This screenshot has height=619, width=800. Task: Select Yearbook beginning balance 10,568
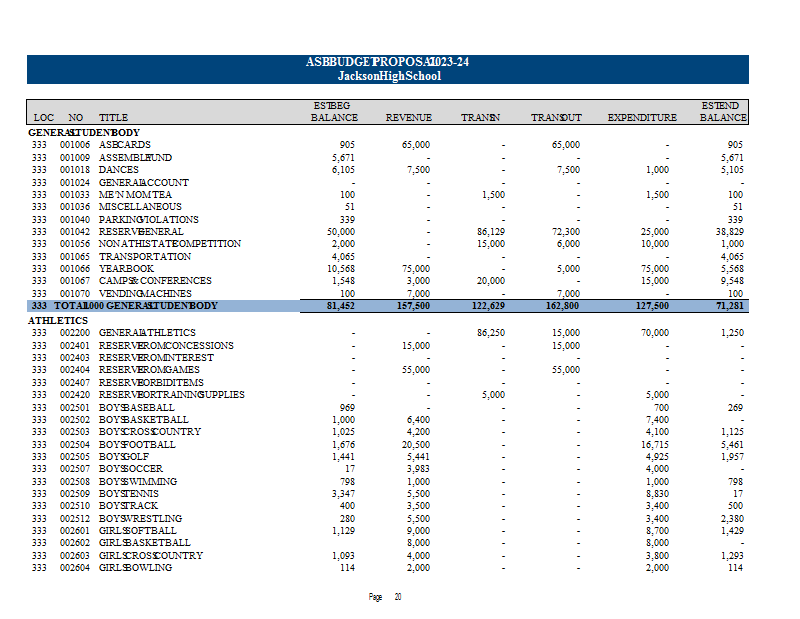coord(341,269)
